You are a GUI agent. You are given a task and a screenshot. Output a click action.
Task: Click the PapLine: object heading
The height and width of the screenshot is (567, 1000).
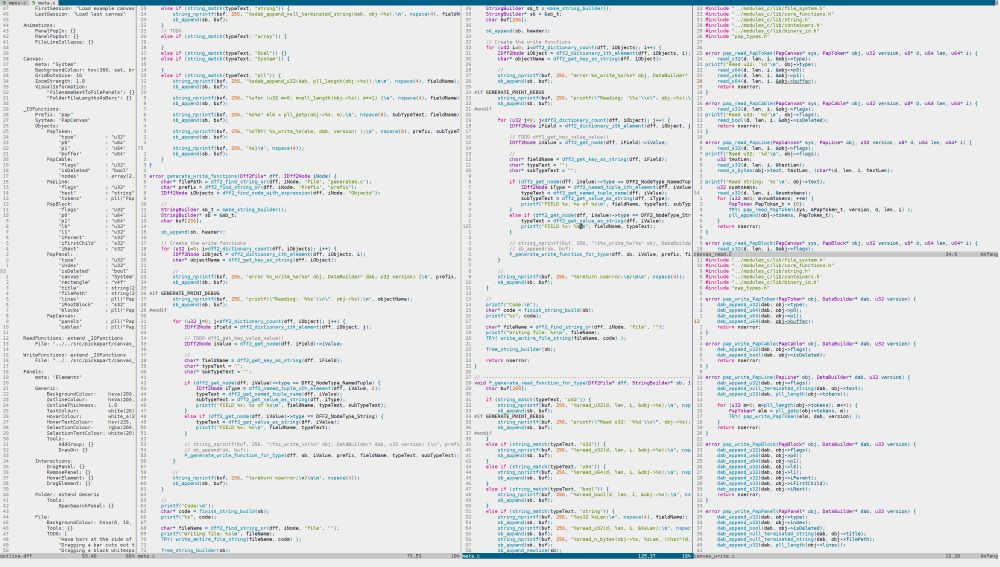(x=58, y=182)
